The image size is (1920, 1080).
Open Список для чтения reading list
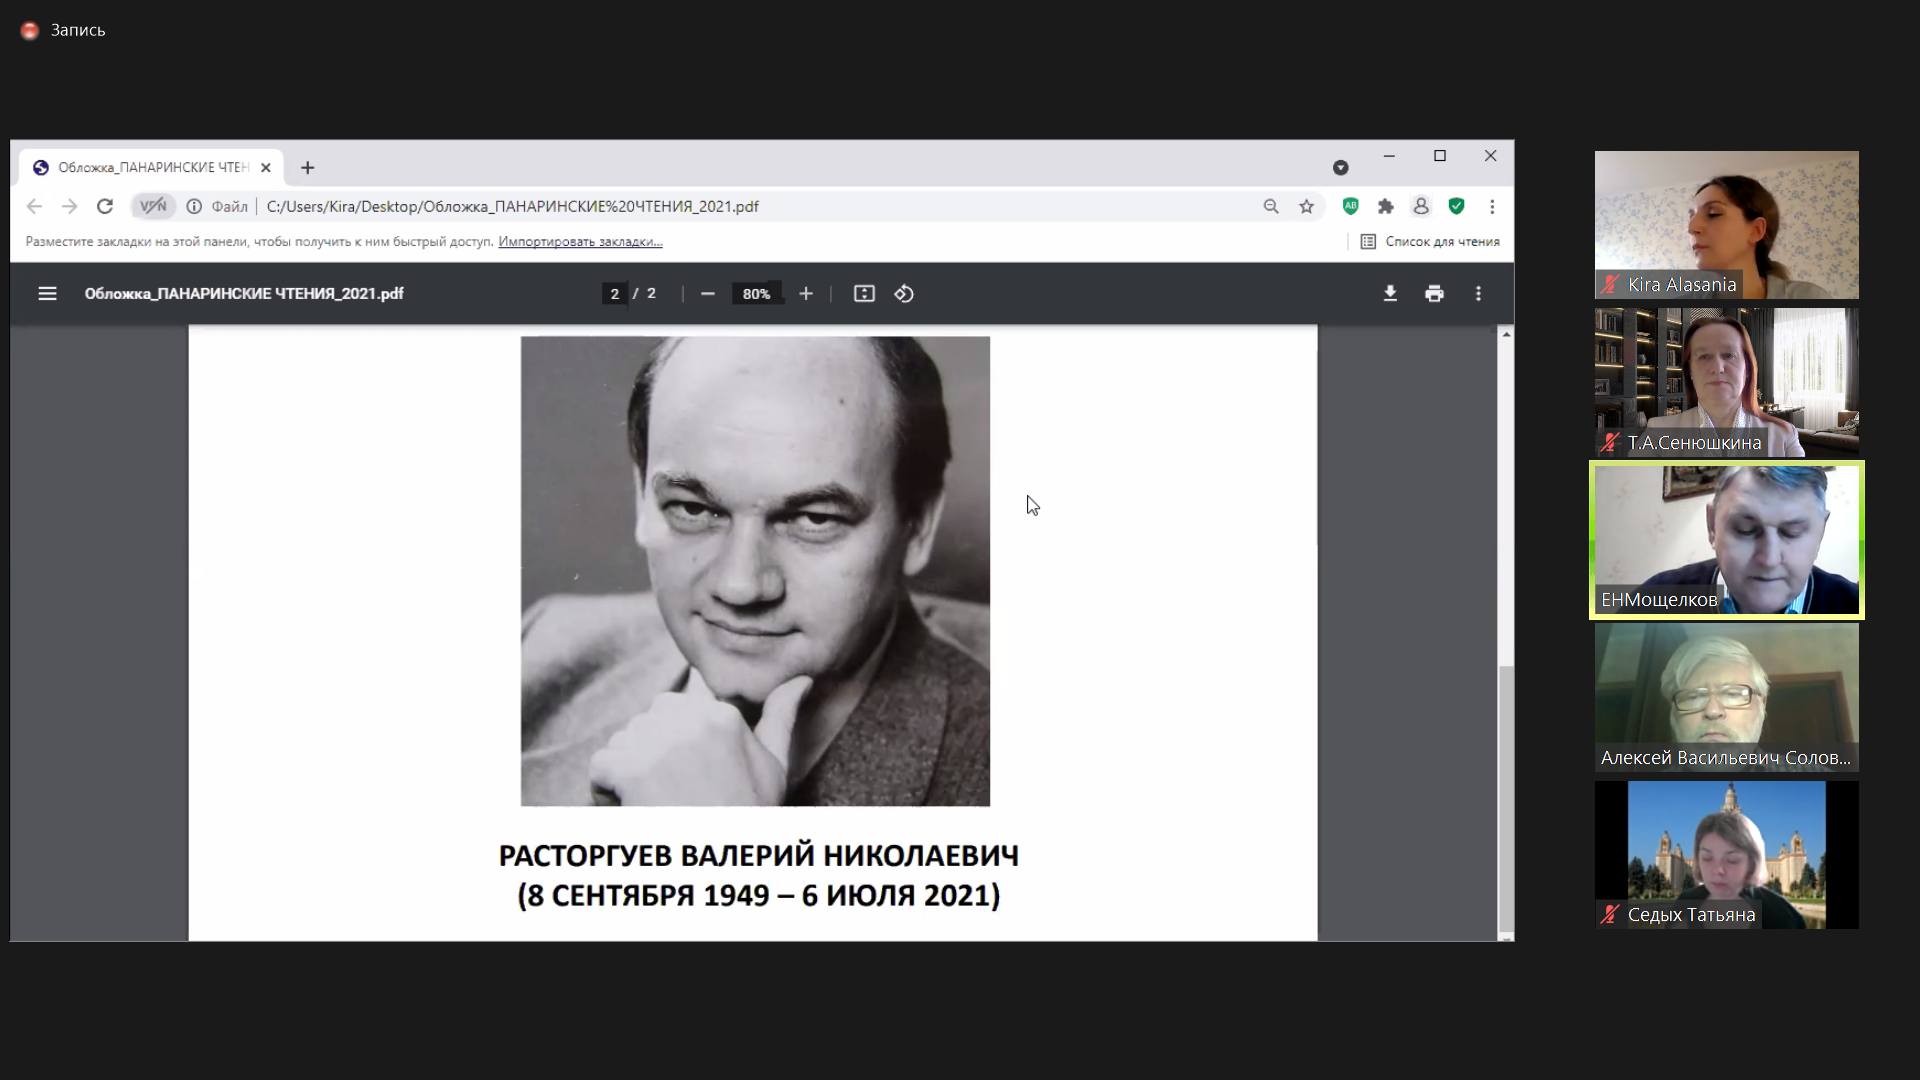[x=1430, y=242]
